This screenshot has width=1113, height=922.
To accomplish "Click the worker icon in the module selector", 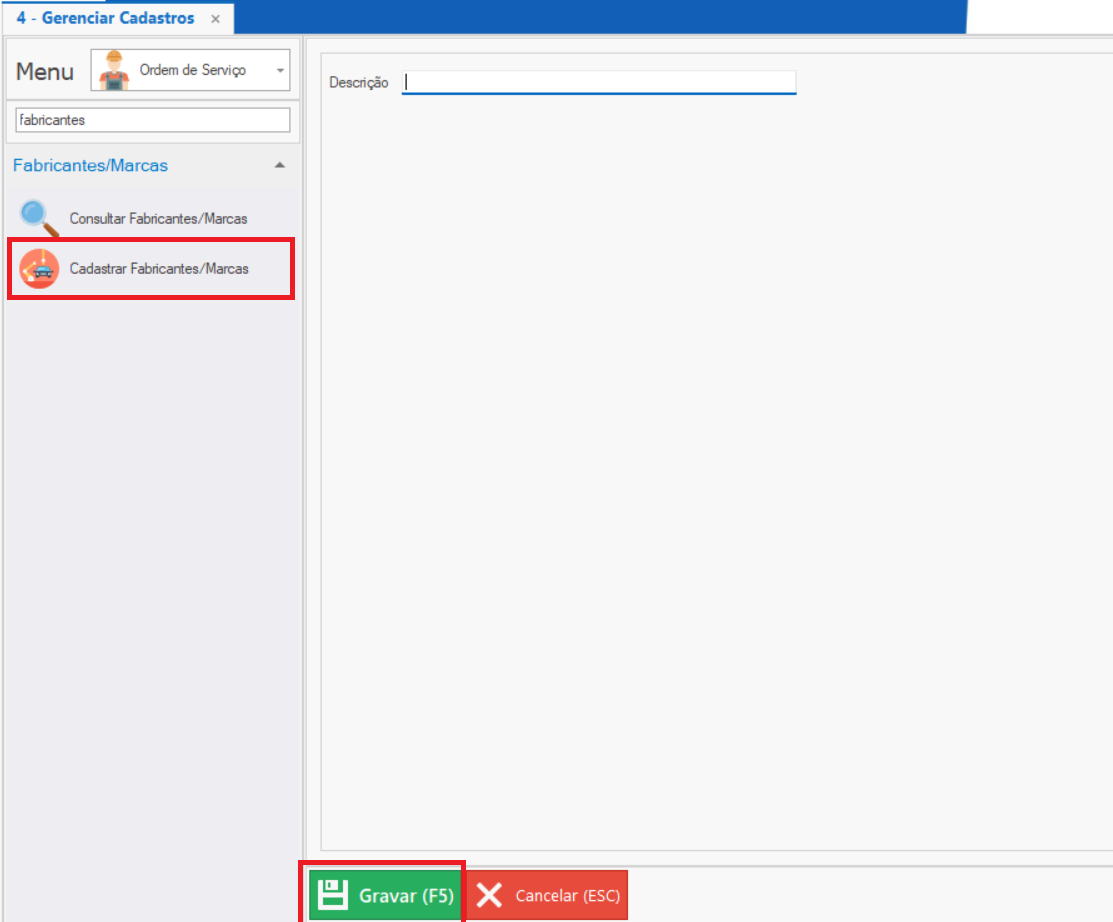I will pyautogui.click(x=114, y=71).
